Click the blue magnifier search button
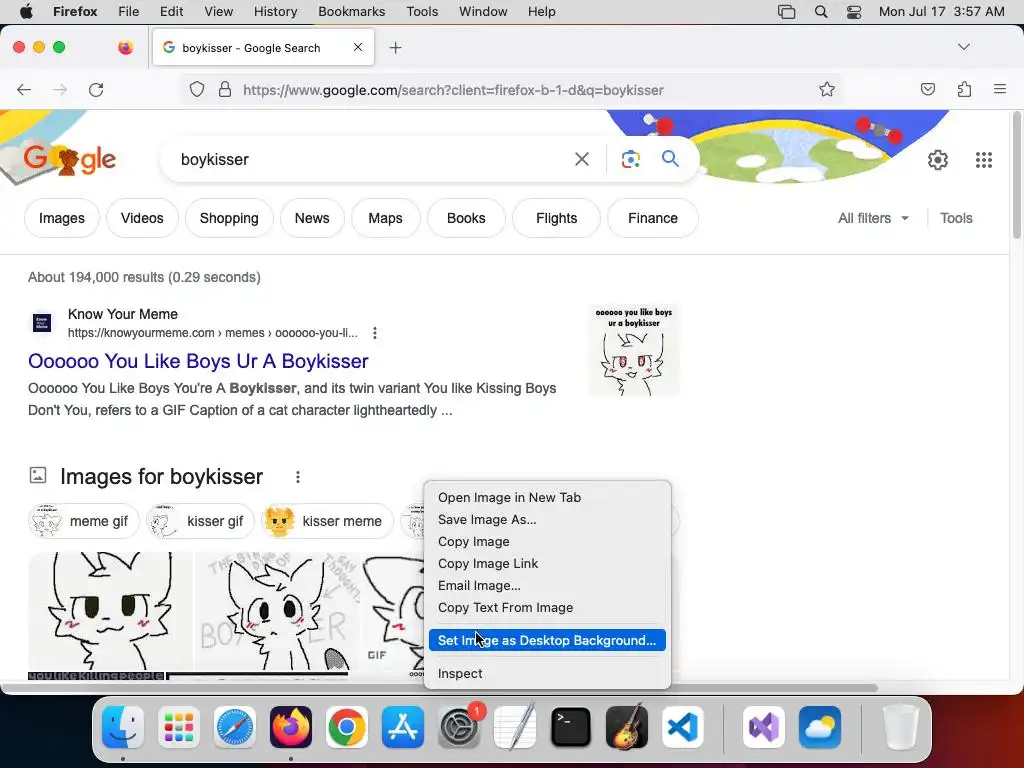Screen dimensions: 1024x768 coord(670,159)
